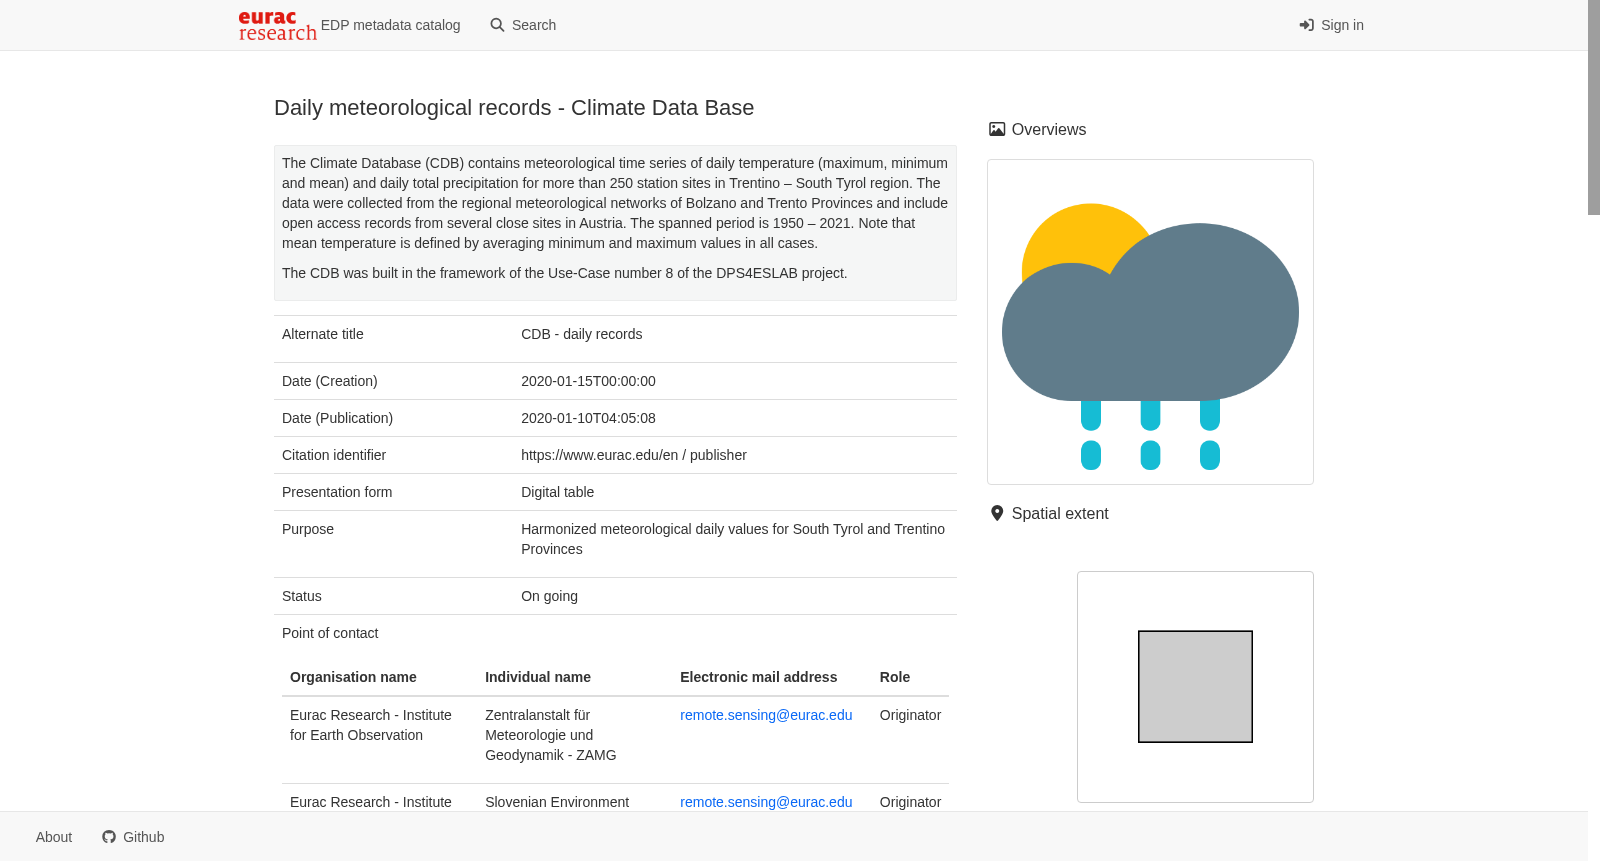Open the Github footer link
This screenshot has height=861, width=1600.
click(133, 837)
